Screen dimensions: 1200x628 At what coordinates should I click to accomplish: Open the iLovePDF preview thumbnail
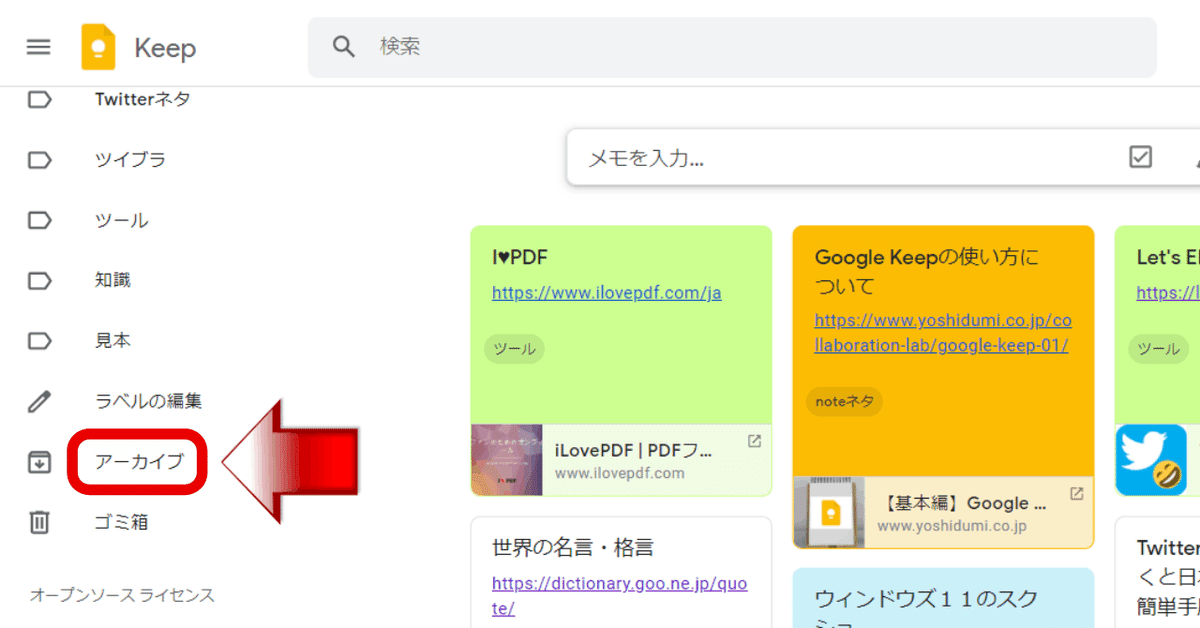point(507,460)
